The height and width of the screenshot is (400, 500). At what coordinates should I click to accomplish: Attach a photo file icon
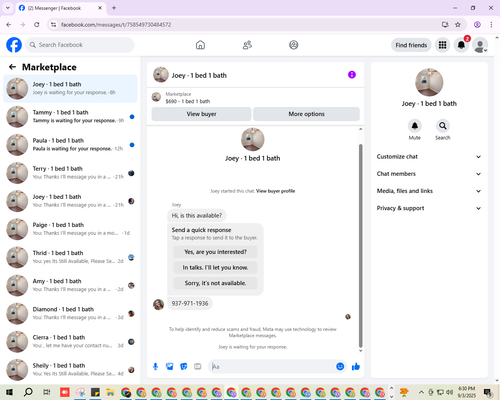coord(170,367)
